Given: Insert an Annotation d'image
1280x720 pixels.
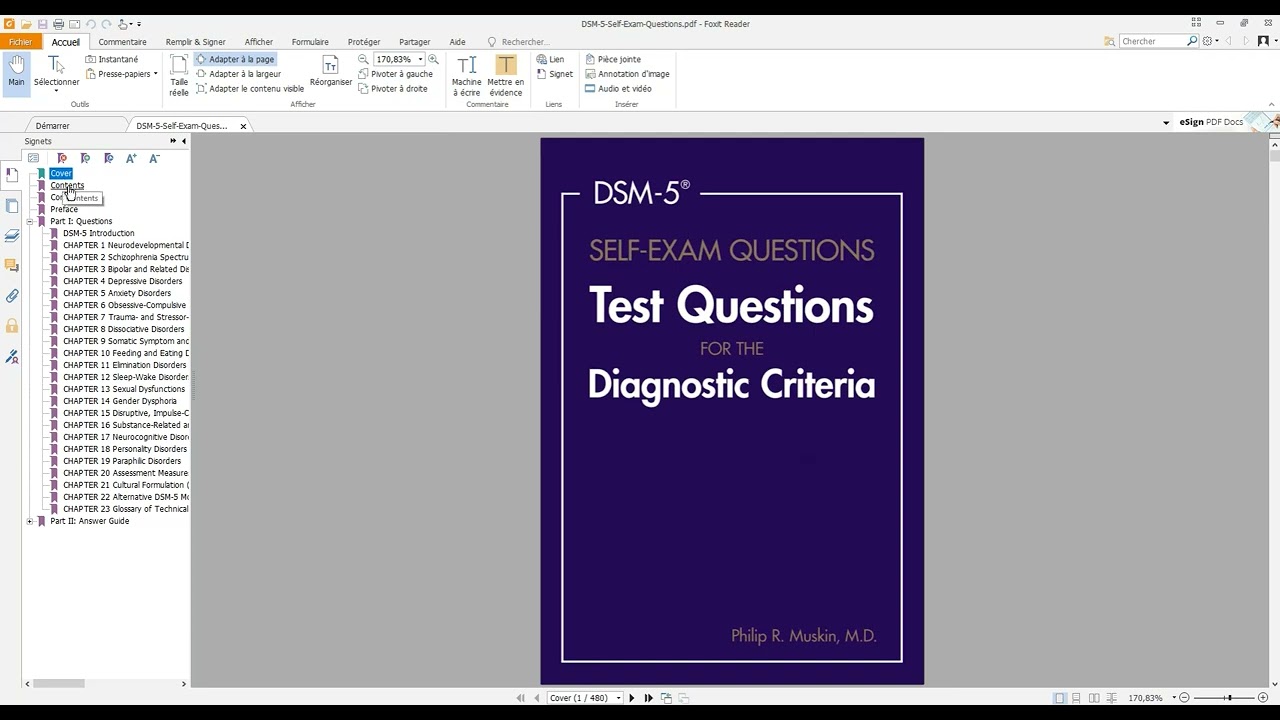Looking at the screenshot, I should pyautogui.click(x=627, y=74).
